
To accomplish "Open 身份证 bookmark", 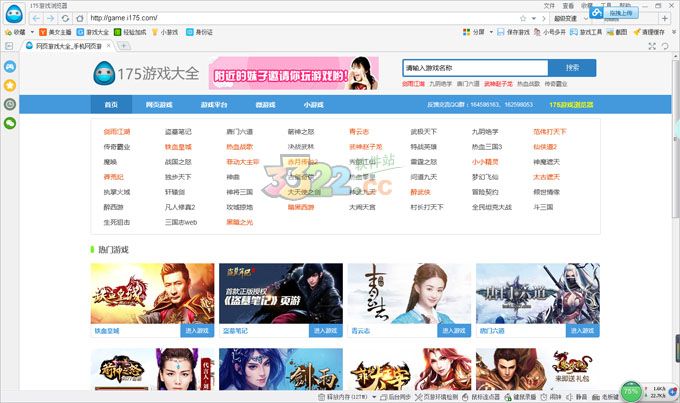I will pos(199,32).
